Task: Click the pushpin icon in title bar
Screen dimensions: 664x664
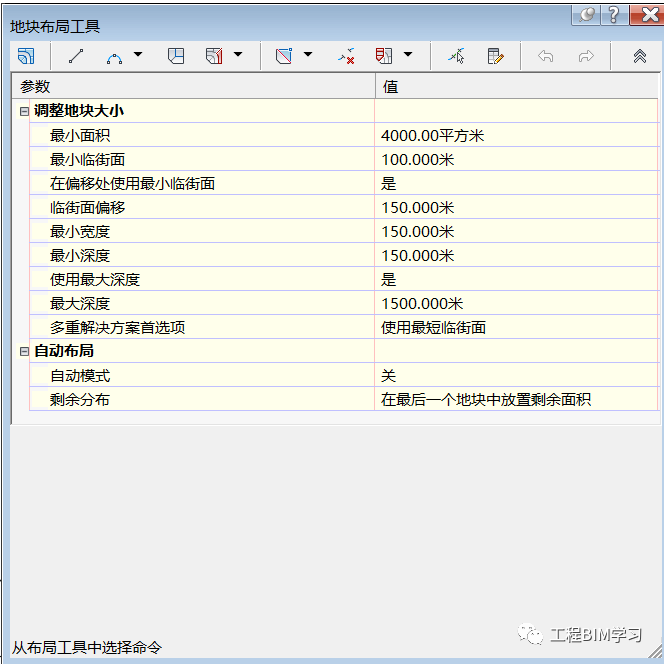Action: pos(586,15)
